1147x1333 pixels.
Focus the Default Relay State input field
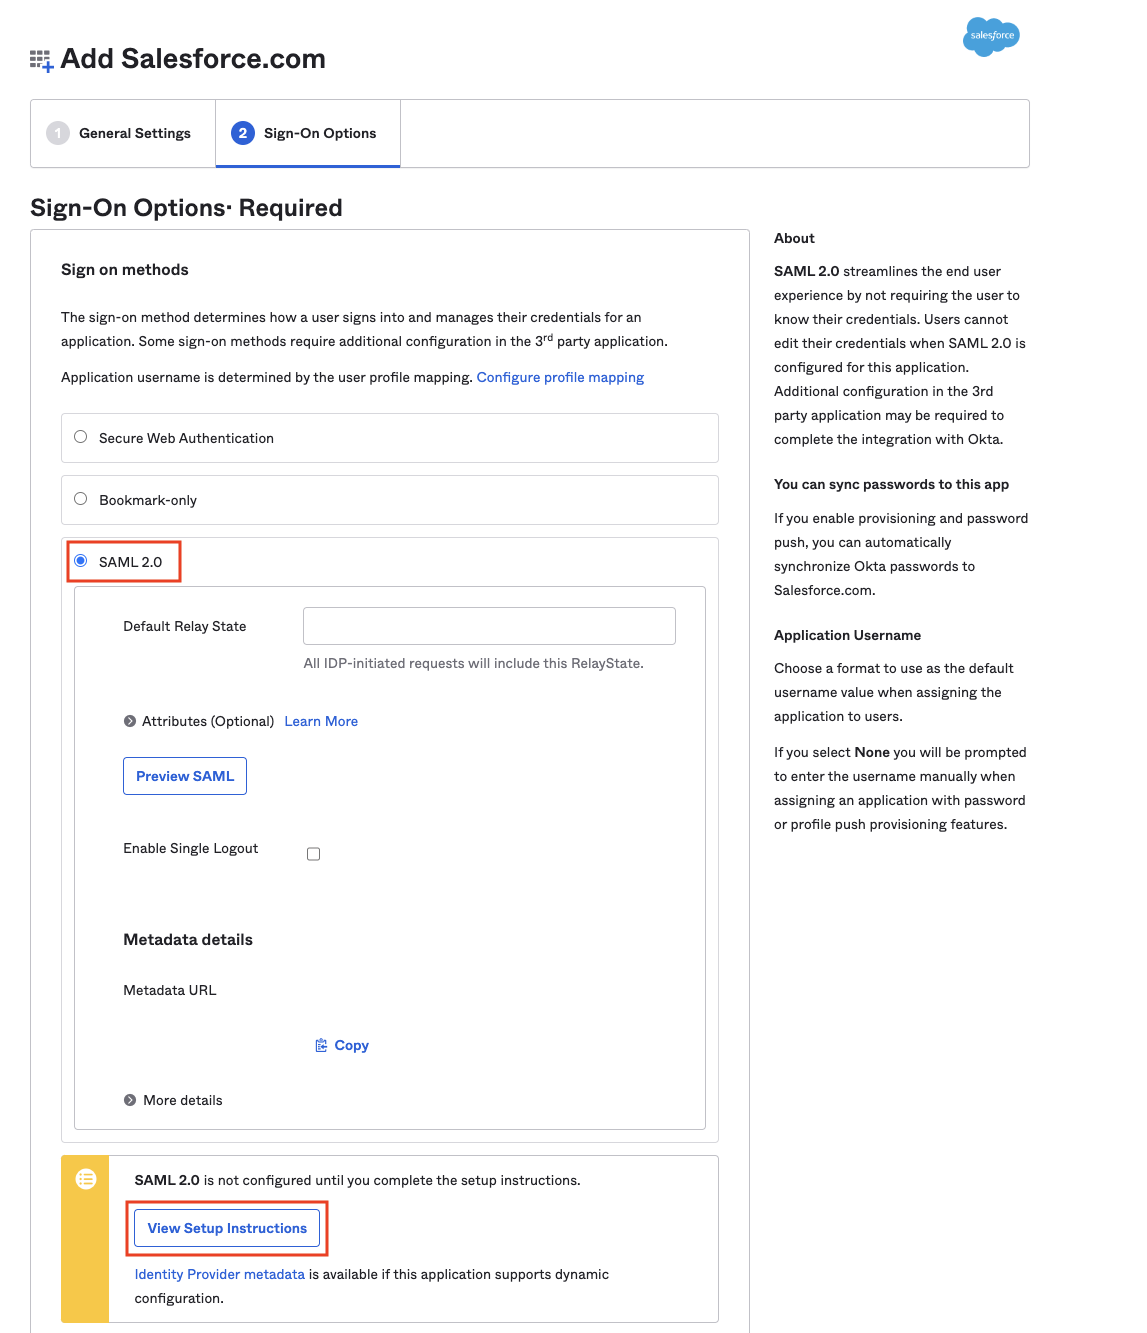click(x=489, y=626)
